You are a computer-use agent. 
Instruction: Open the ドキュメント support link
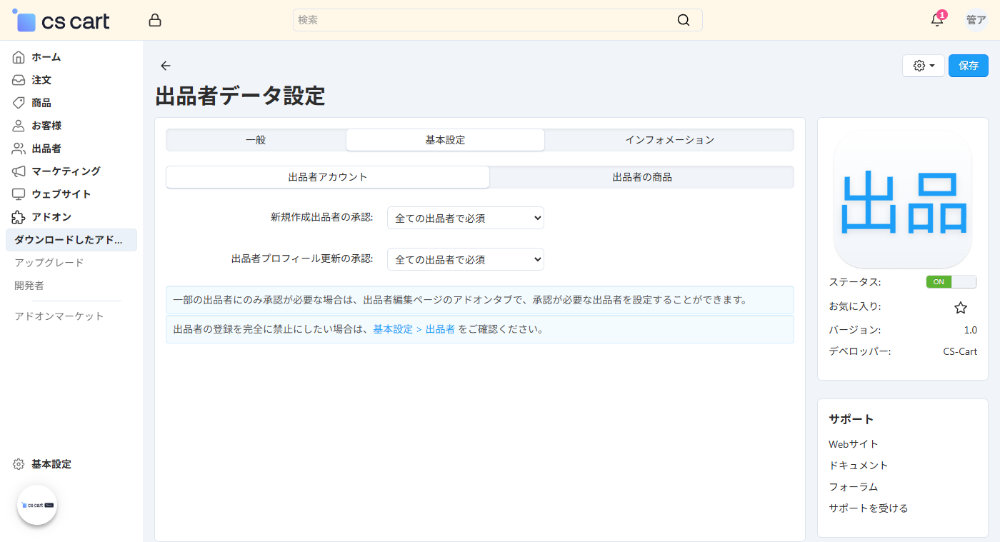858,465
